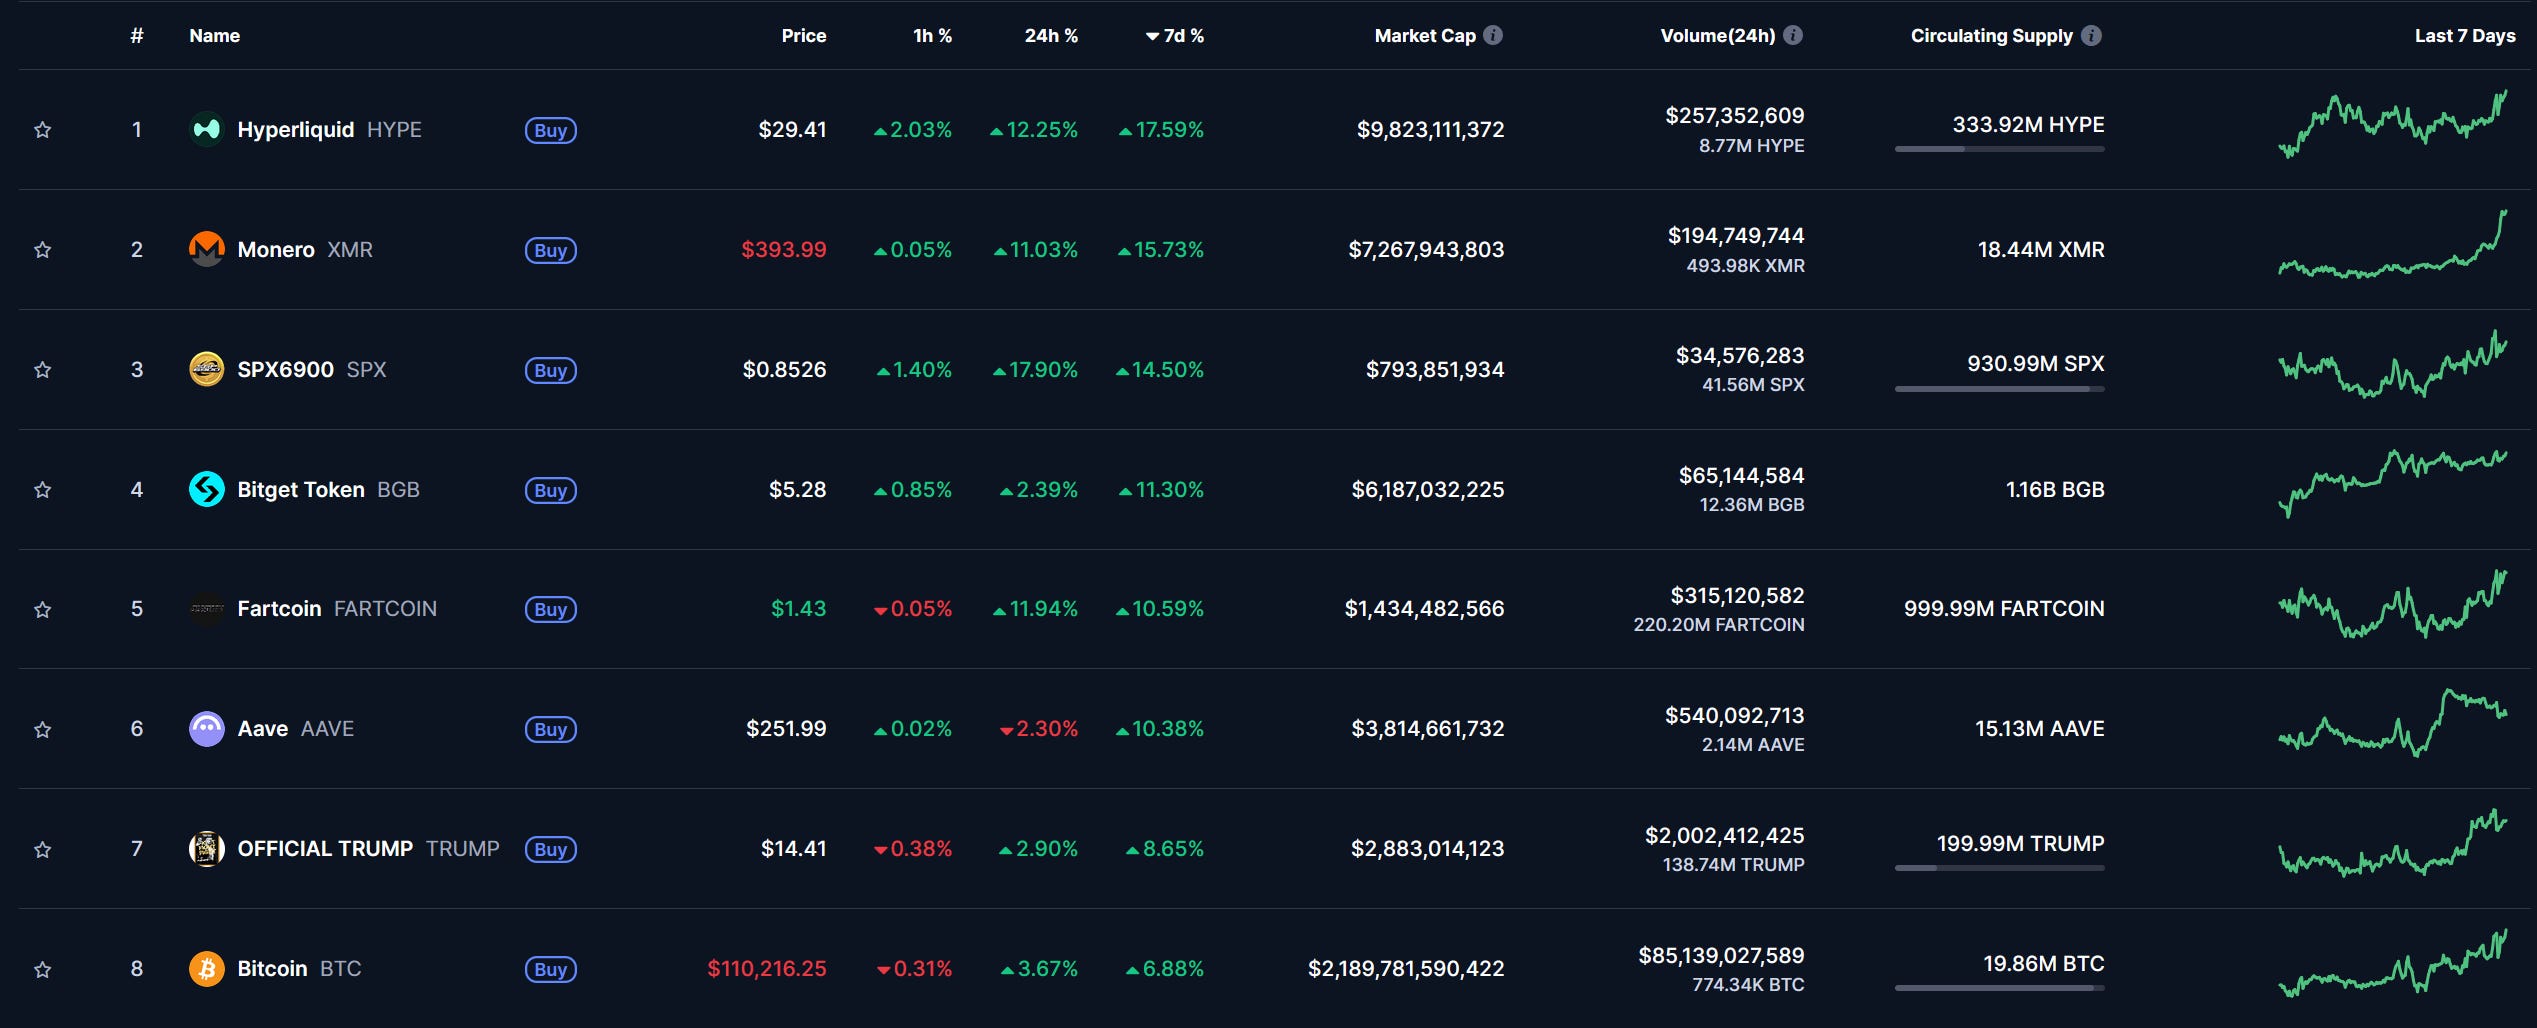Click the Bitget Token logo

[207, 489]
